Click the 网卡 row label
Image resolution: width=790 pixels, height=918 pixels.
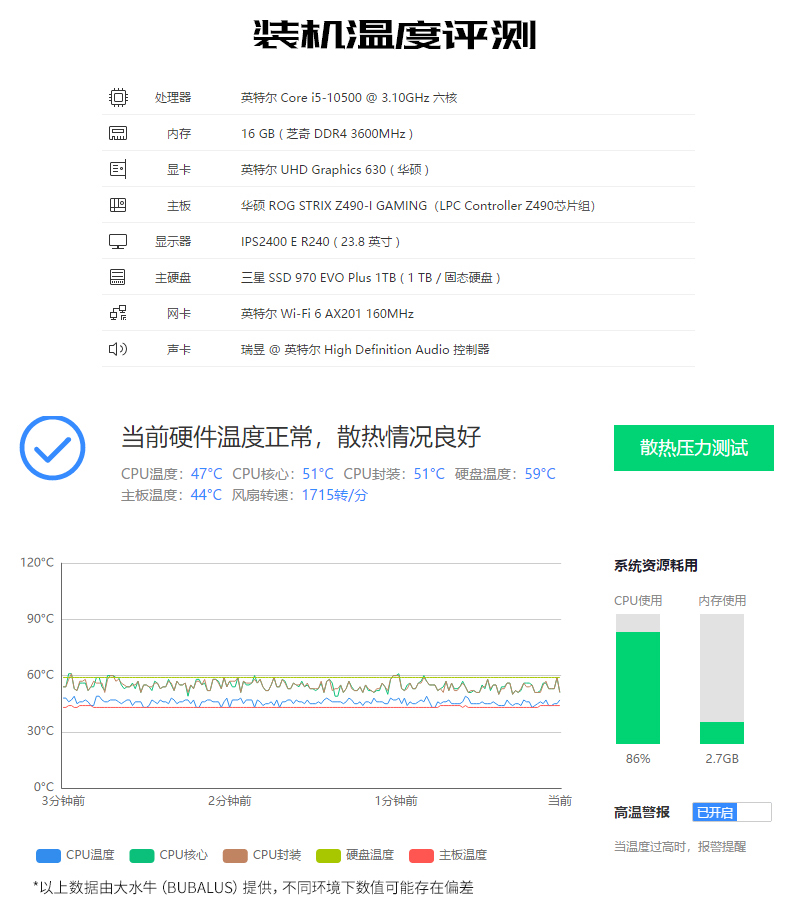point(179,313)
